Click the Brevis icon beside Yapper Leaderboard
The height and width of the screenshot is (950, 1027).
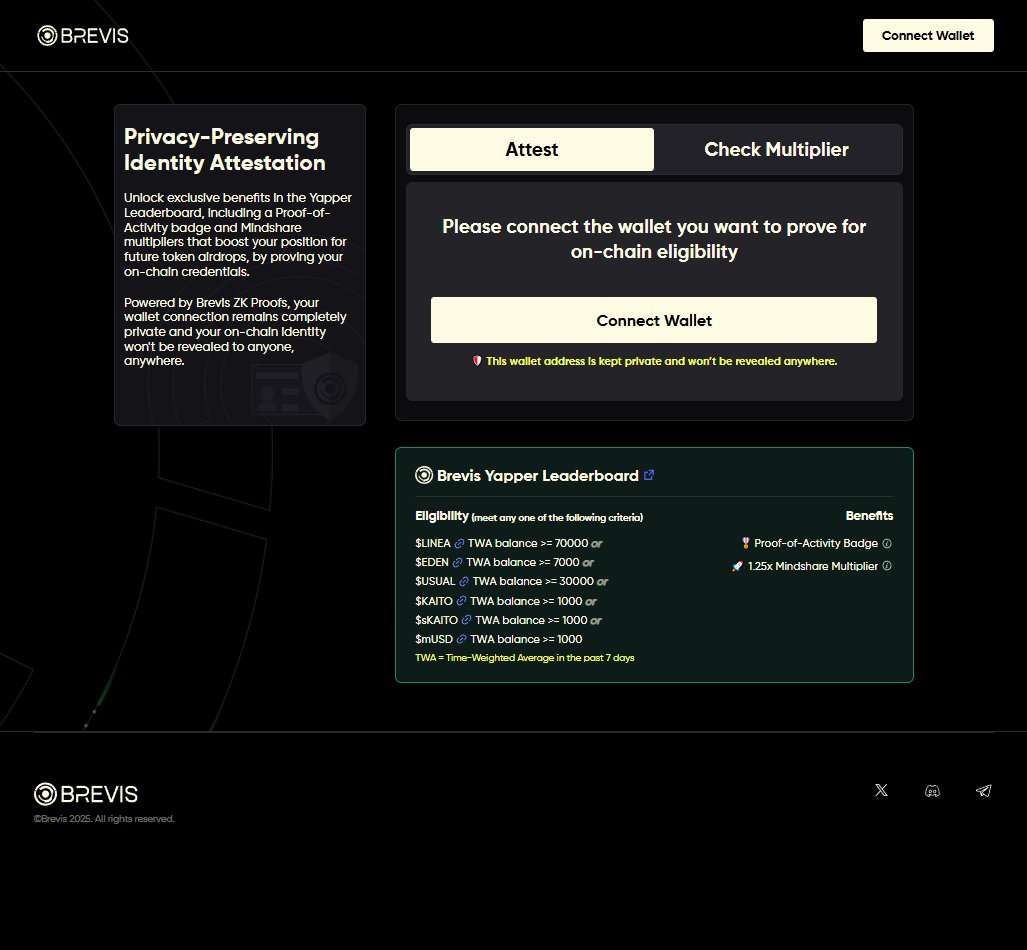(424, 475)
